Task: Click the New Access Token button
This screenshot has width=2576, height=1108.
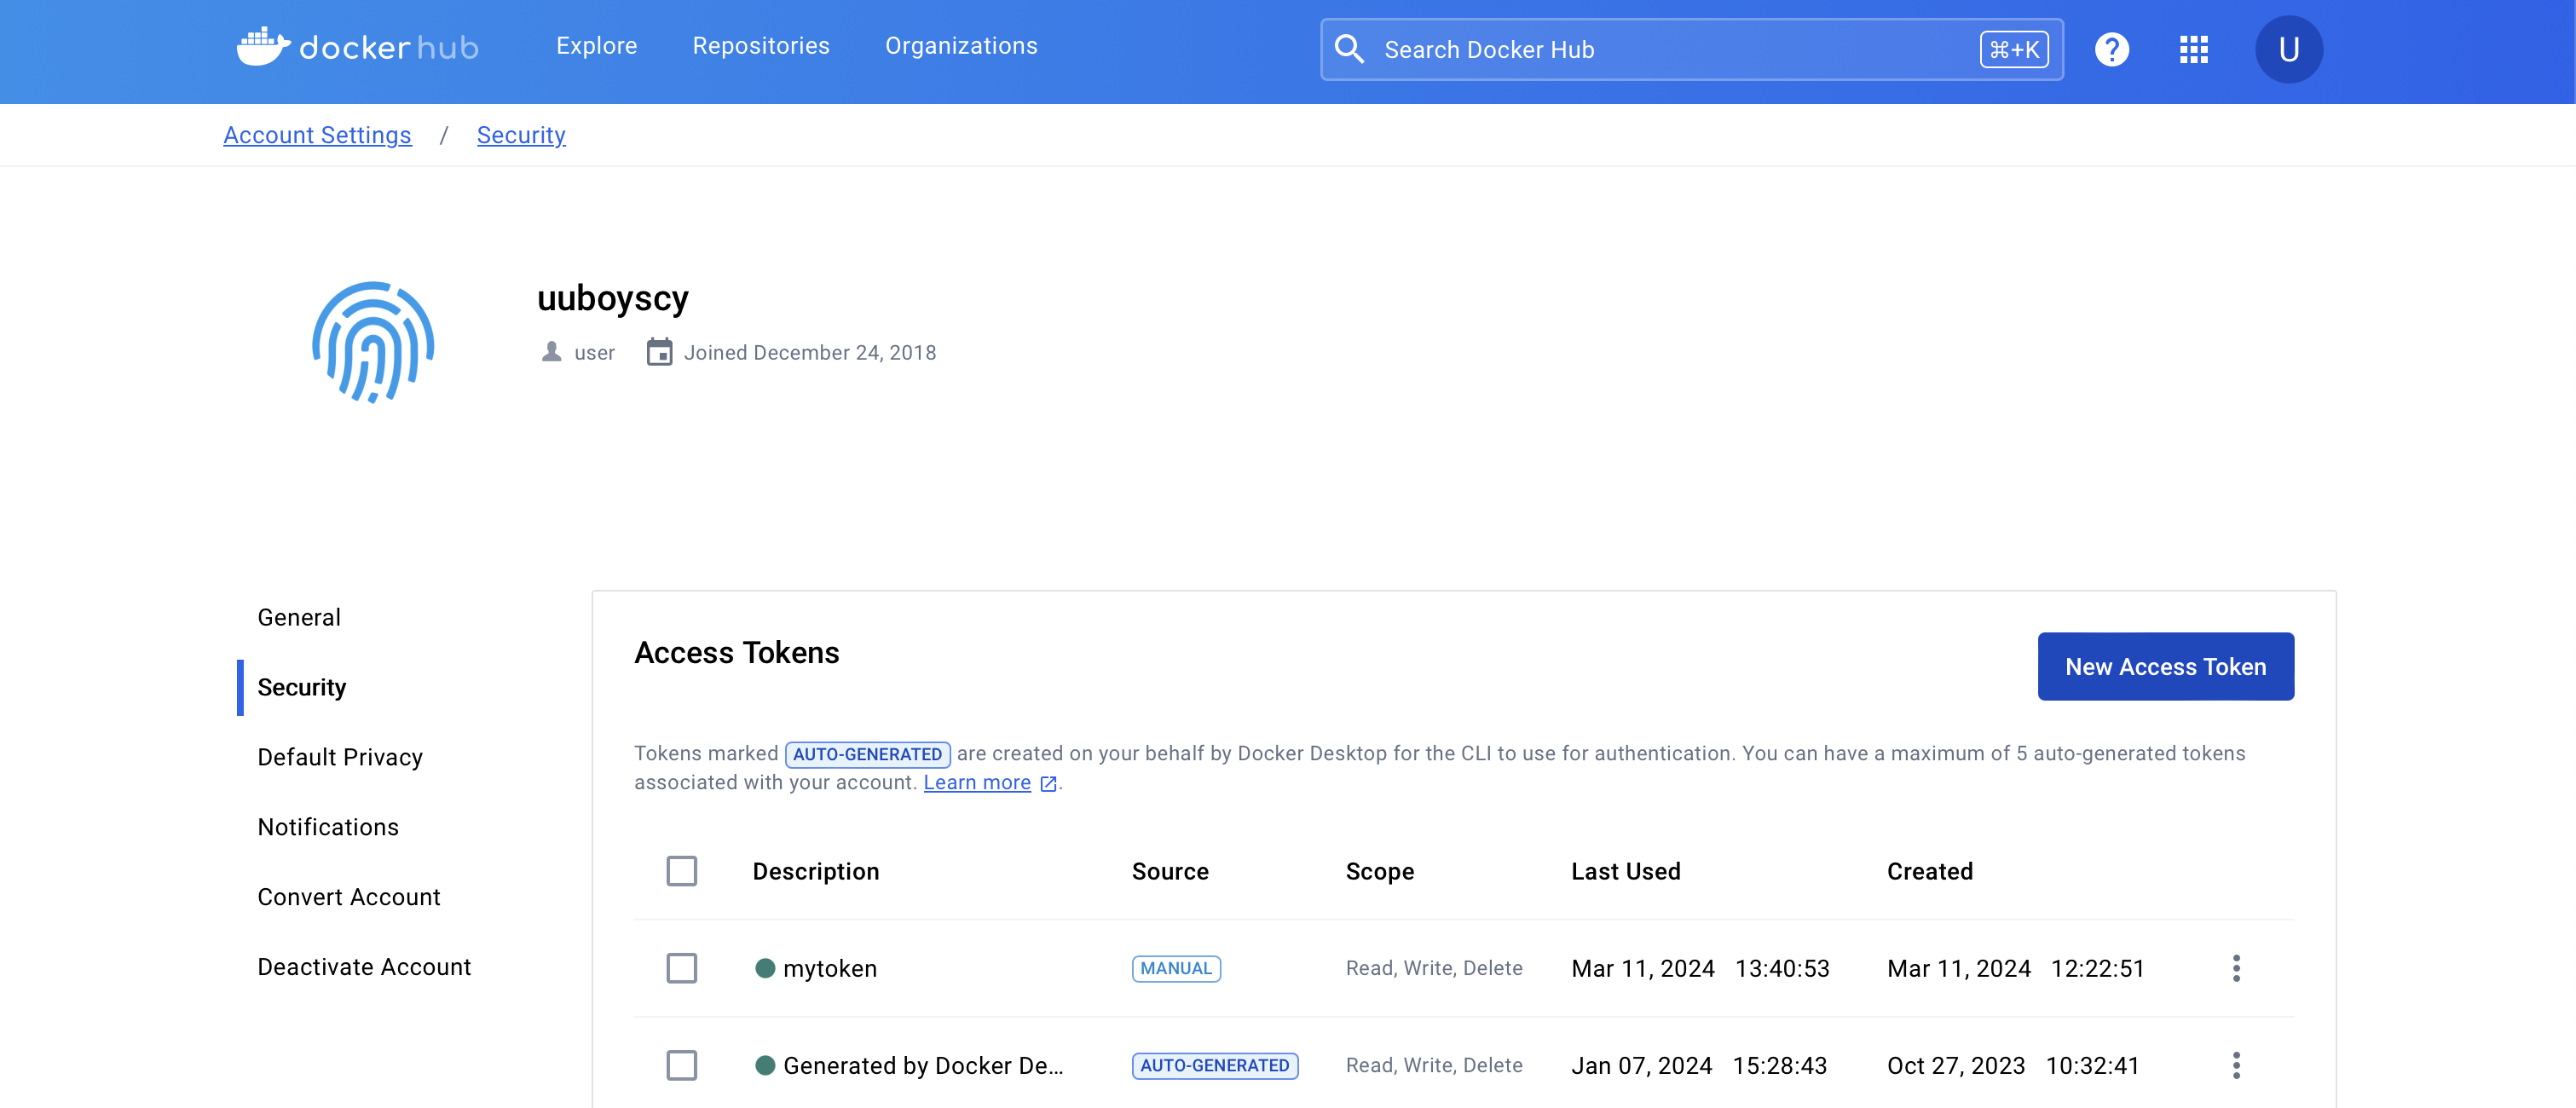Action: click(x=2165, y=666)
